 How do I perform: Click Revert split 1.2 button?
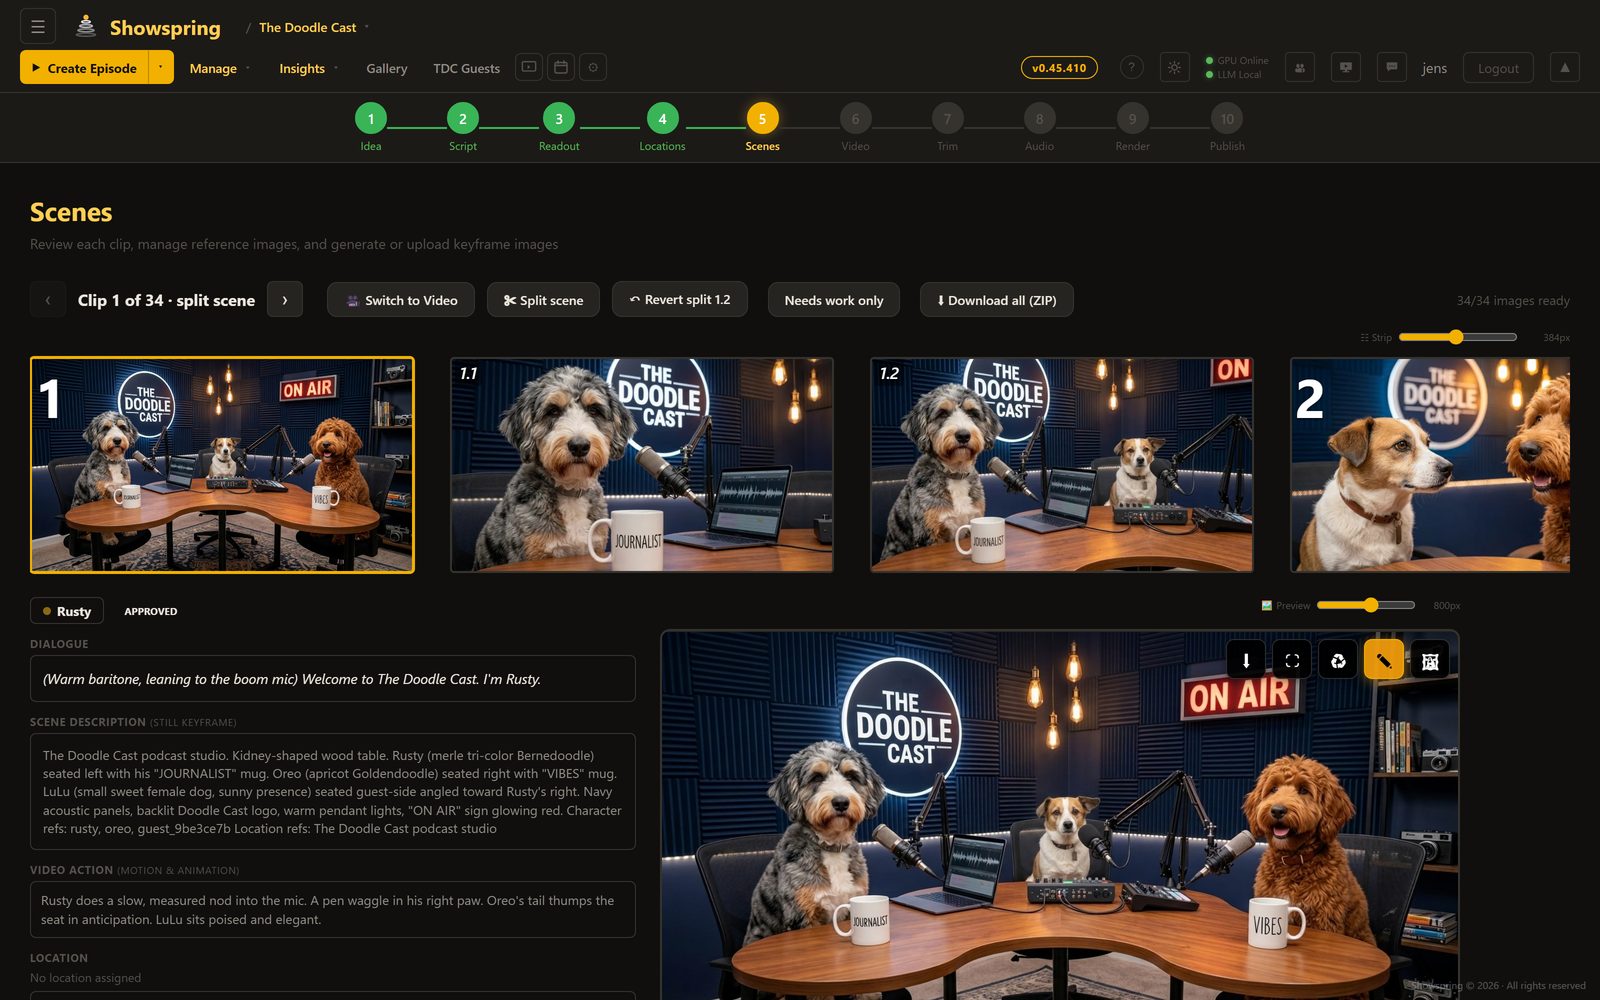(680, 299)
